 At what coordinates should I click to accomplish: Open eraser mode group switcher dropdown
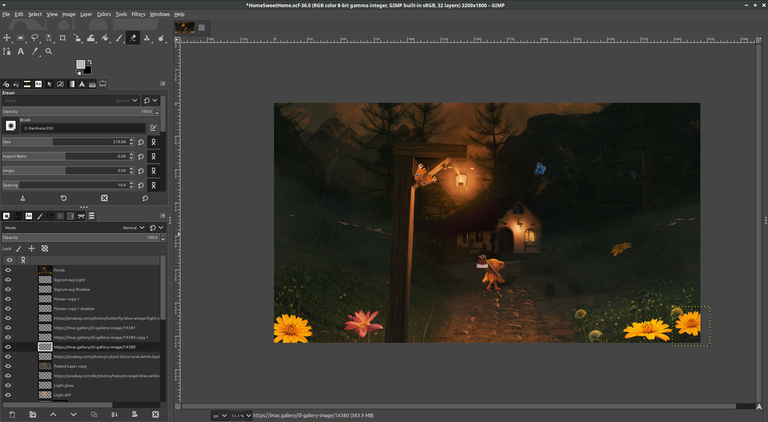150,100
